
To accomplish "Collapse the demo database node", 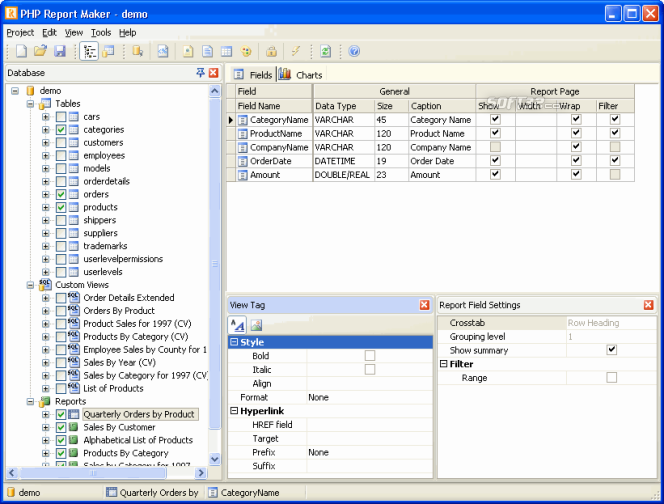I will (15, 91).
